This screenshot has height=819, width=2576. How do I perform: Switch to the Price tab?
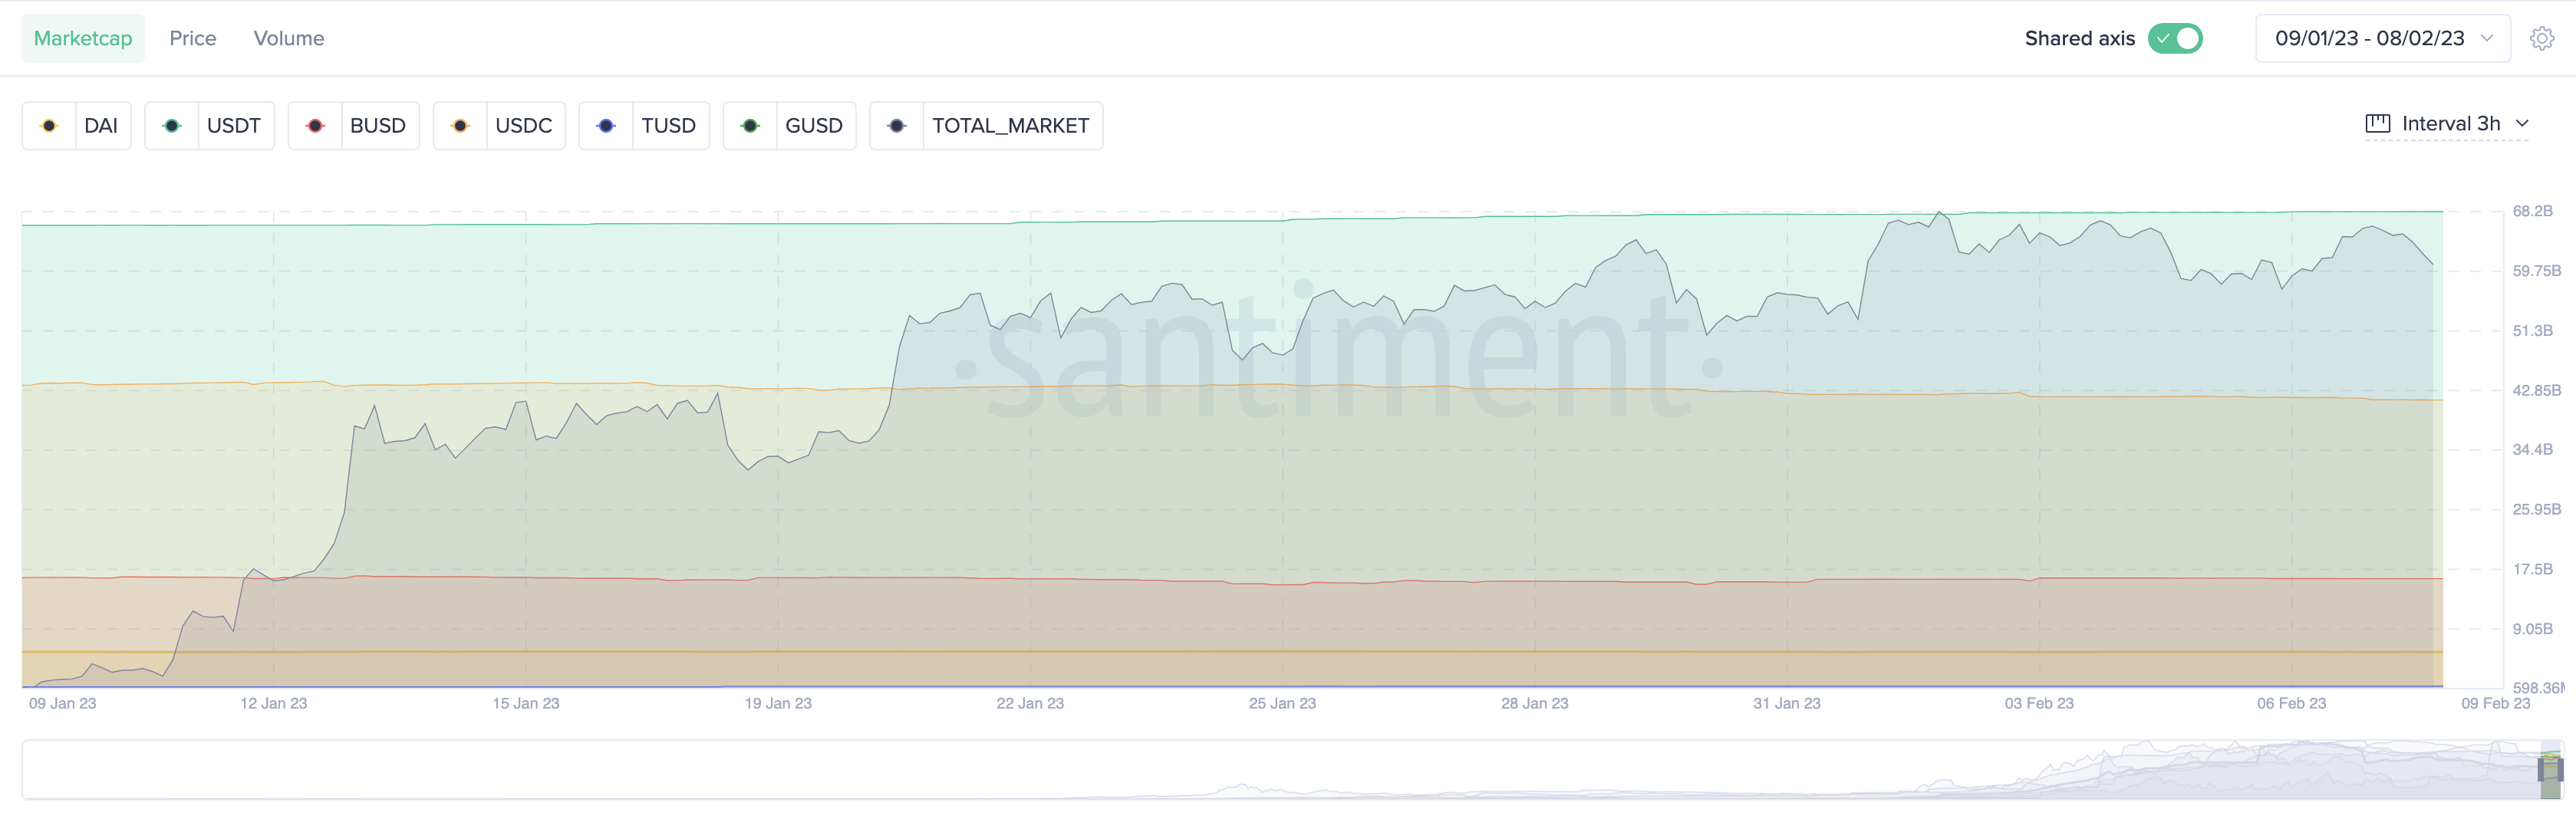click(193, 39)
